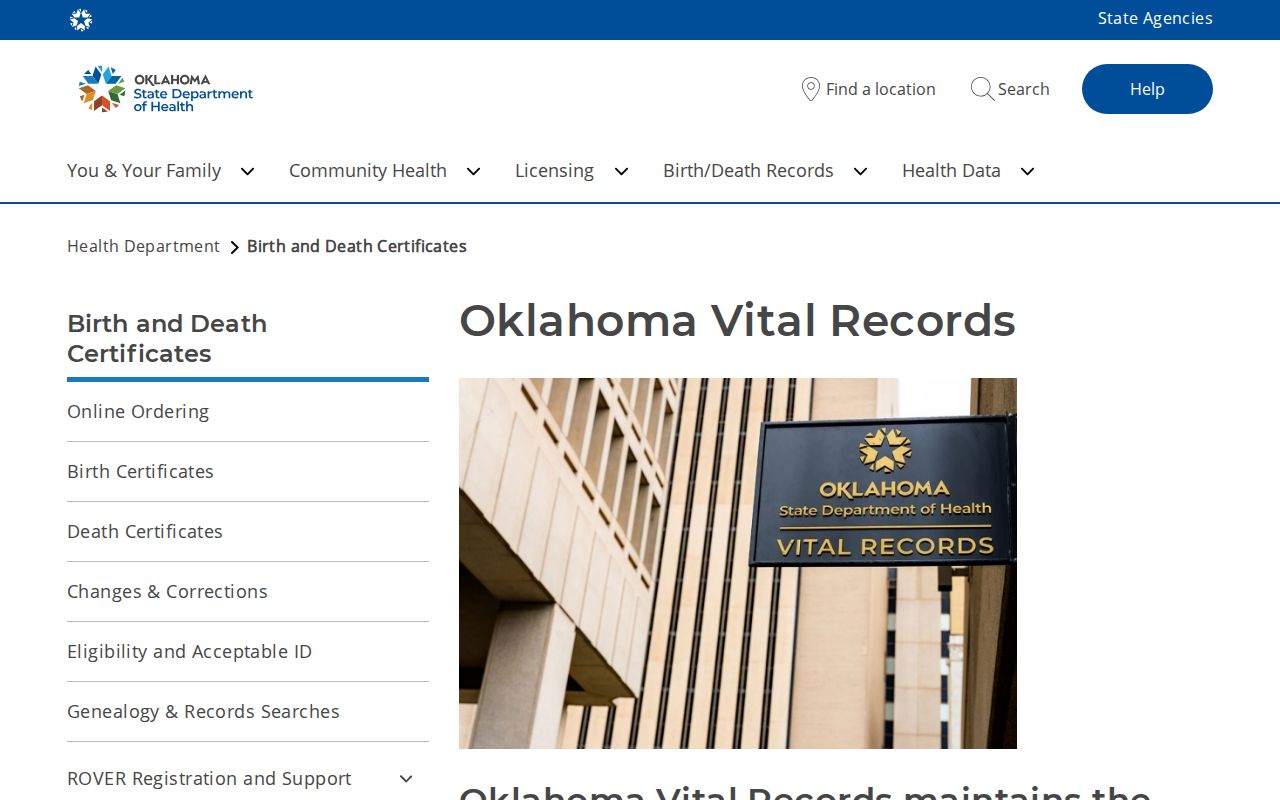Viewport: 1280px width, 800px height.
Task: Open Oklahoma State Department of Health logo
Action: [x=166, y=89]
